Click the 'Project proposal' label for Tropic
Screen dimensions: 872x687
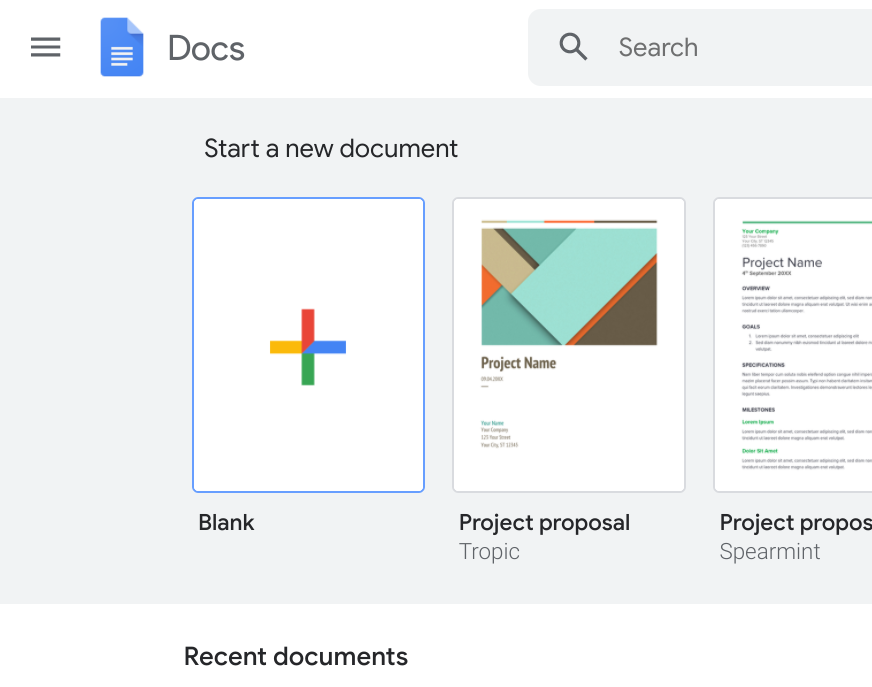[544, 522]
